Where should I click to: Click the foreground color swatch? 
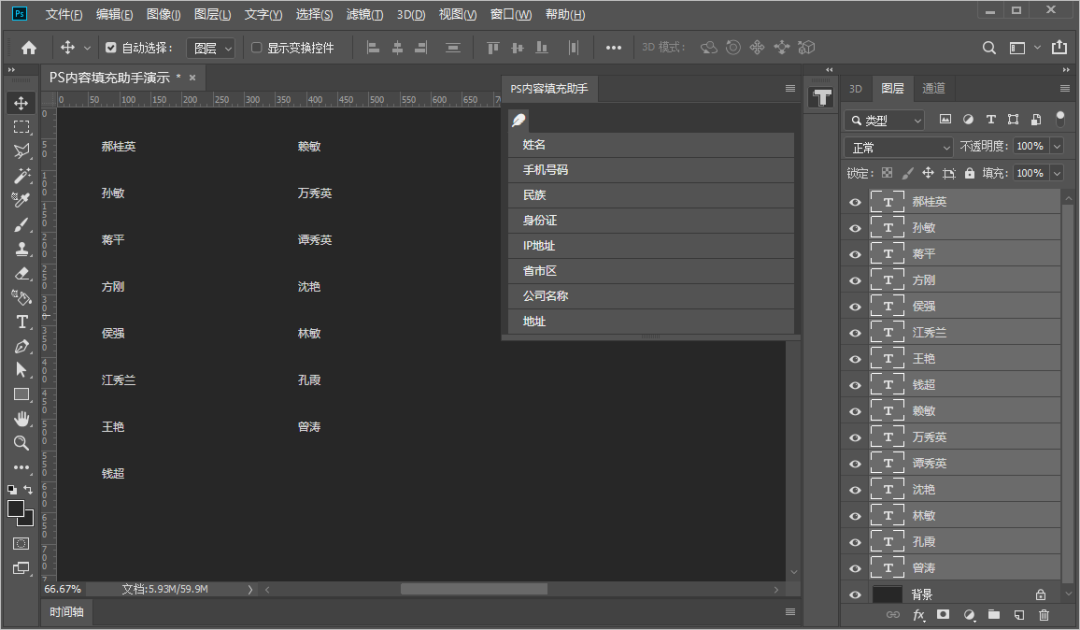[x=16, y=509]
